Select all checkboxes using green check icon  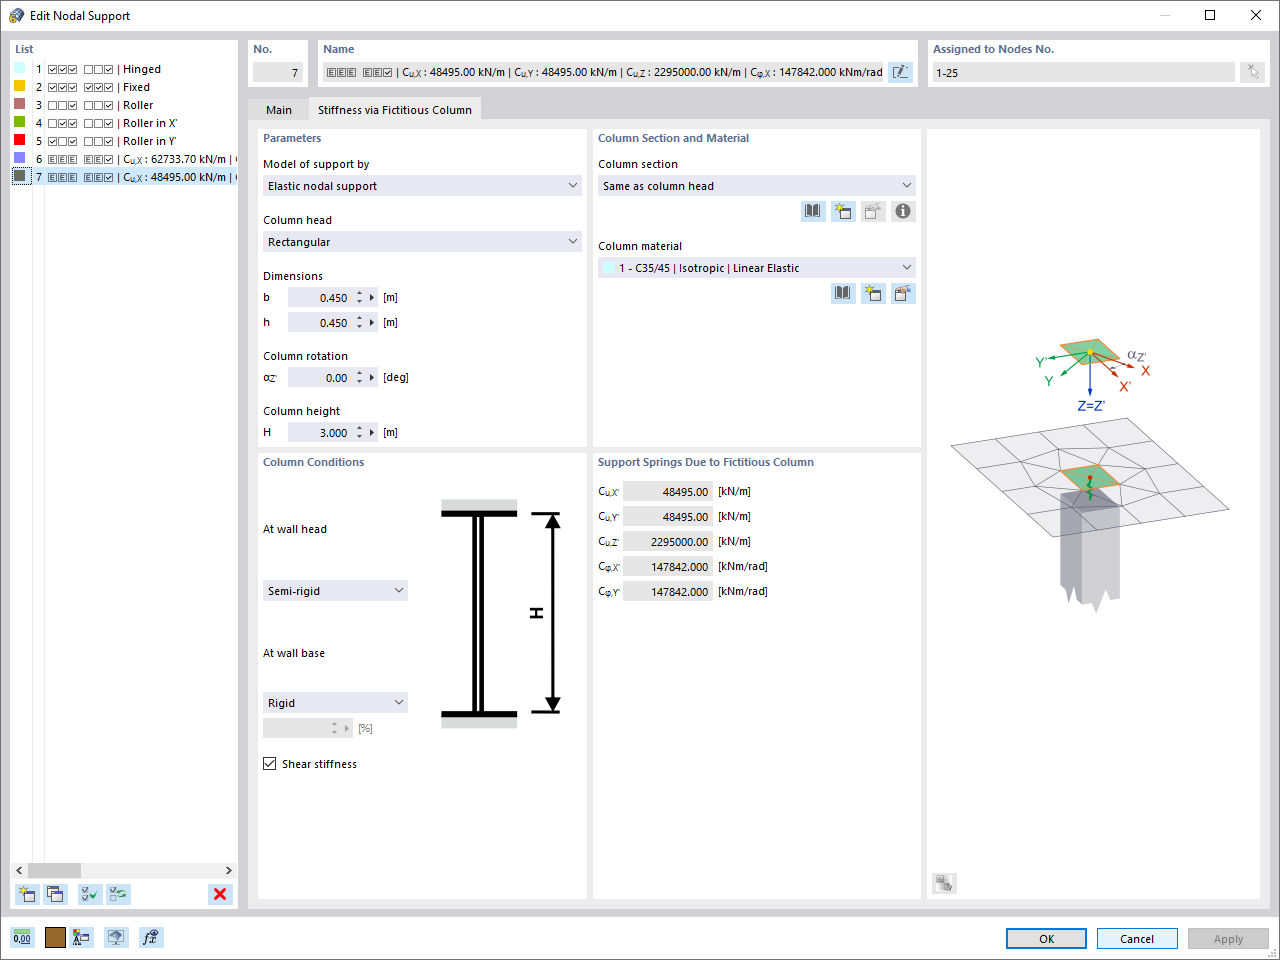coord(89,893)
